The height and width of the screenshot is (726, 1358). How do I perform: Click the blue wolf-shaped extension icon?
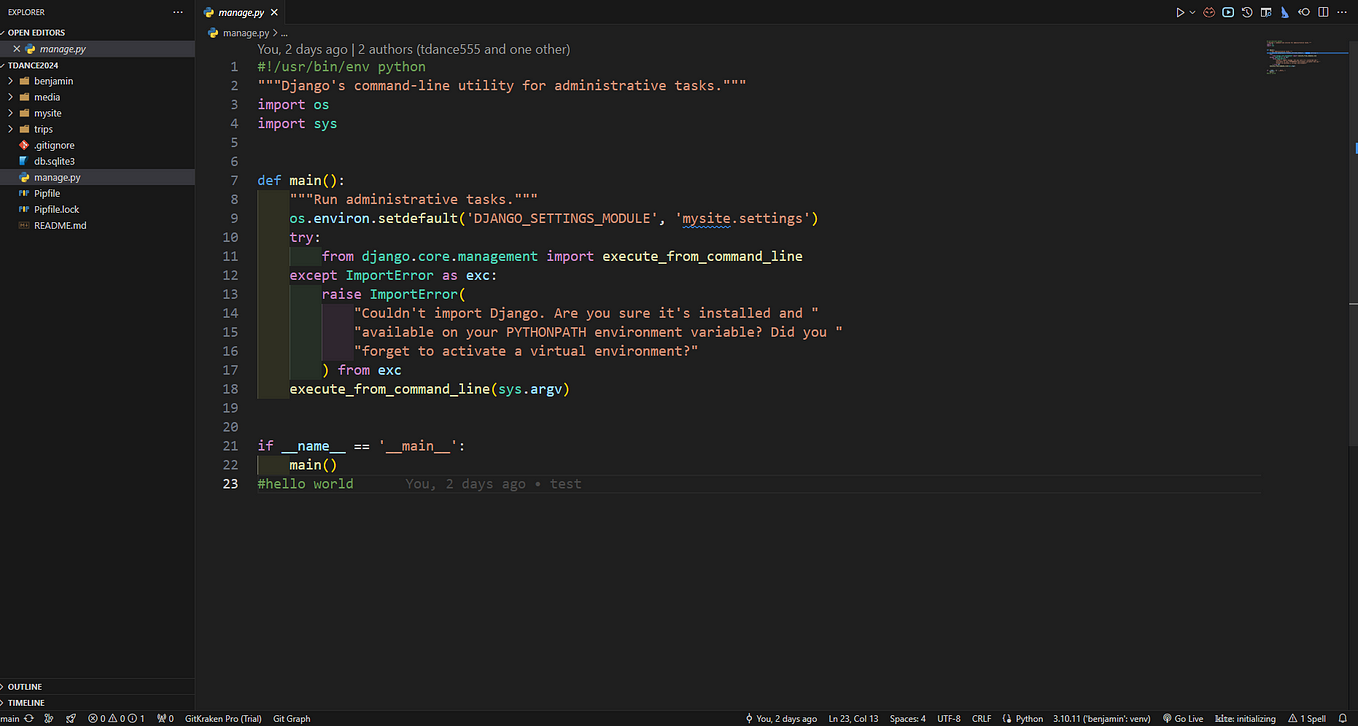(x=1285, y=12)
